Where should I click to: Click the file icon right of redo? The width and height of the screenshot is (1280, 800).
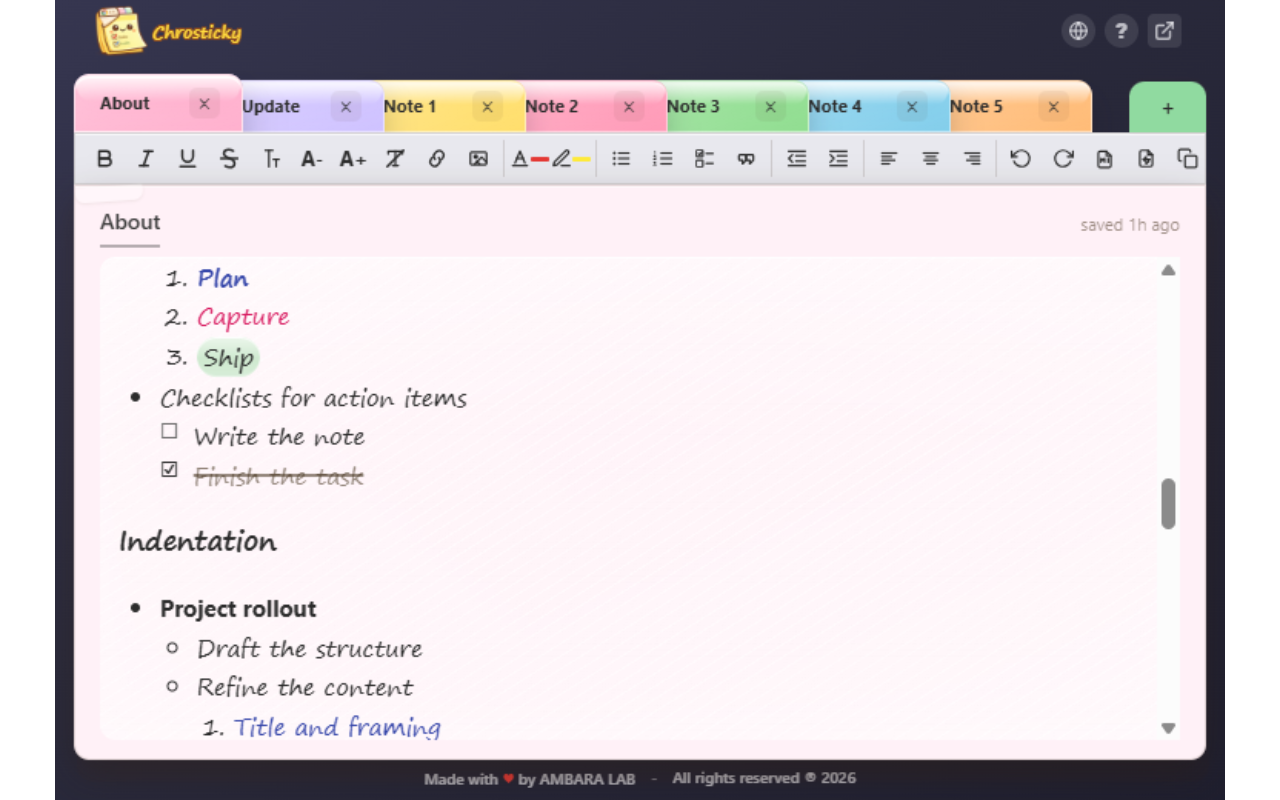(x=1104, y=159)
